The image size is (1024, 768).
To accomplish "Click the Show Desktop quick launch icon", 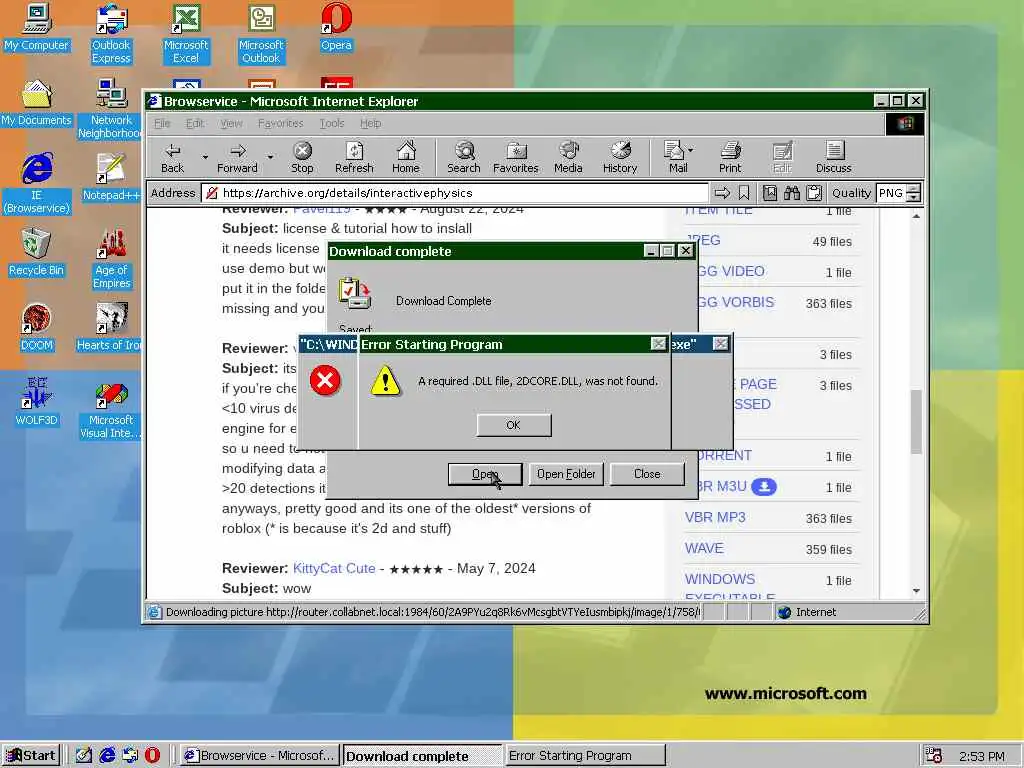I will [84, 756].
